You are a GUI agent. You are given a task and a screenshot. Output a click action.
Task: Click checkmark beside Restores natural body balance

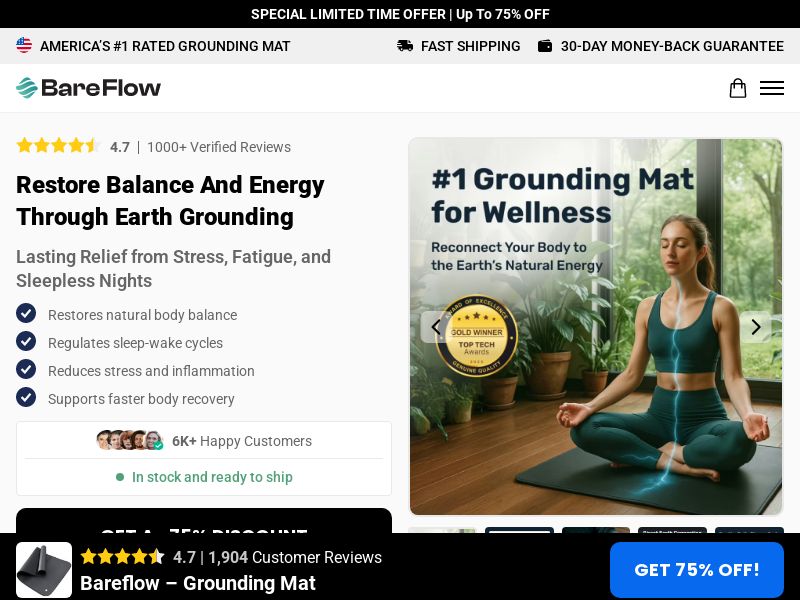coord(26,313)
